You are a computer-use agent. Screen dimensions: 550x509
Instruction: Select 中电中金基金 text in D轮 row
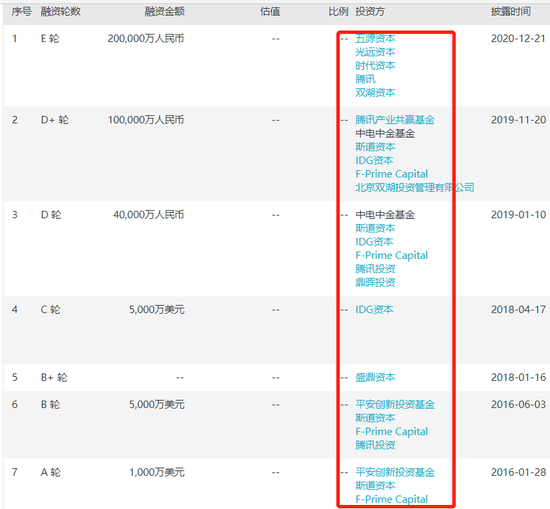tap(385, 214)
